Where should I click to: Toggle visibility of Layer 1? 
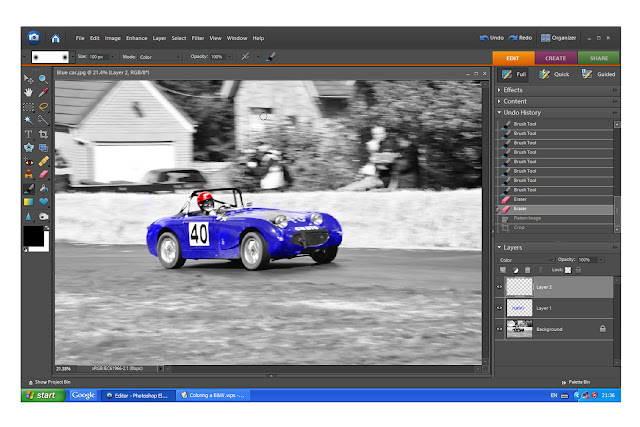click(x=501, y=308)
